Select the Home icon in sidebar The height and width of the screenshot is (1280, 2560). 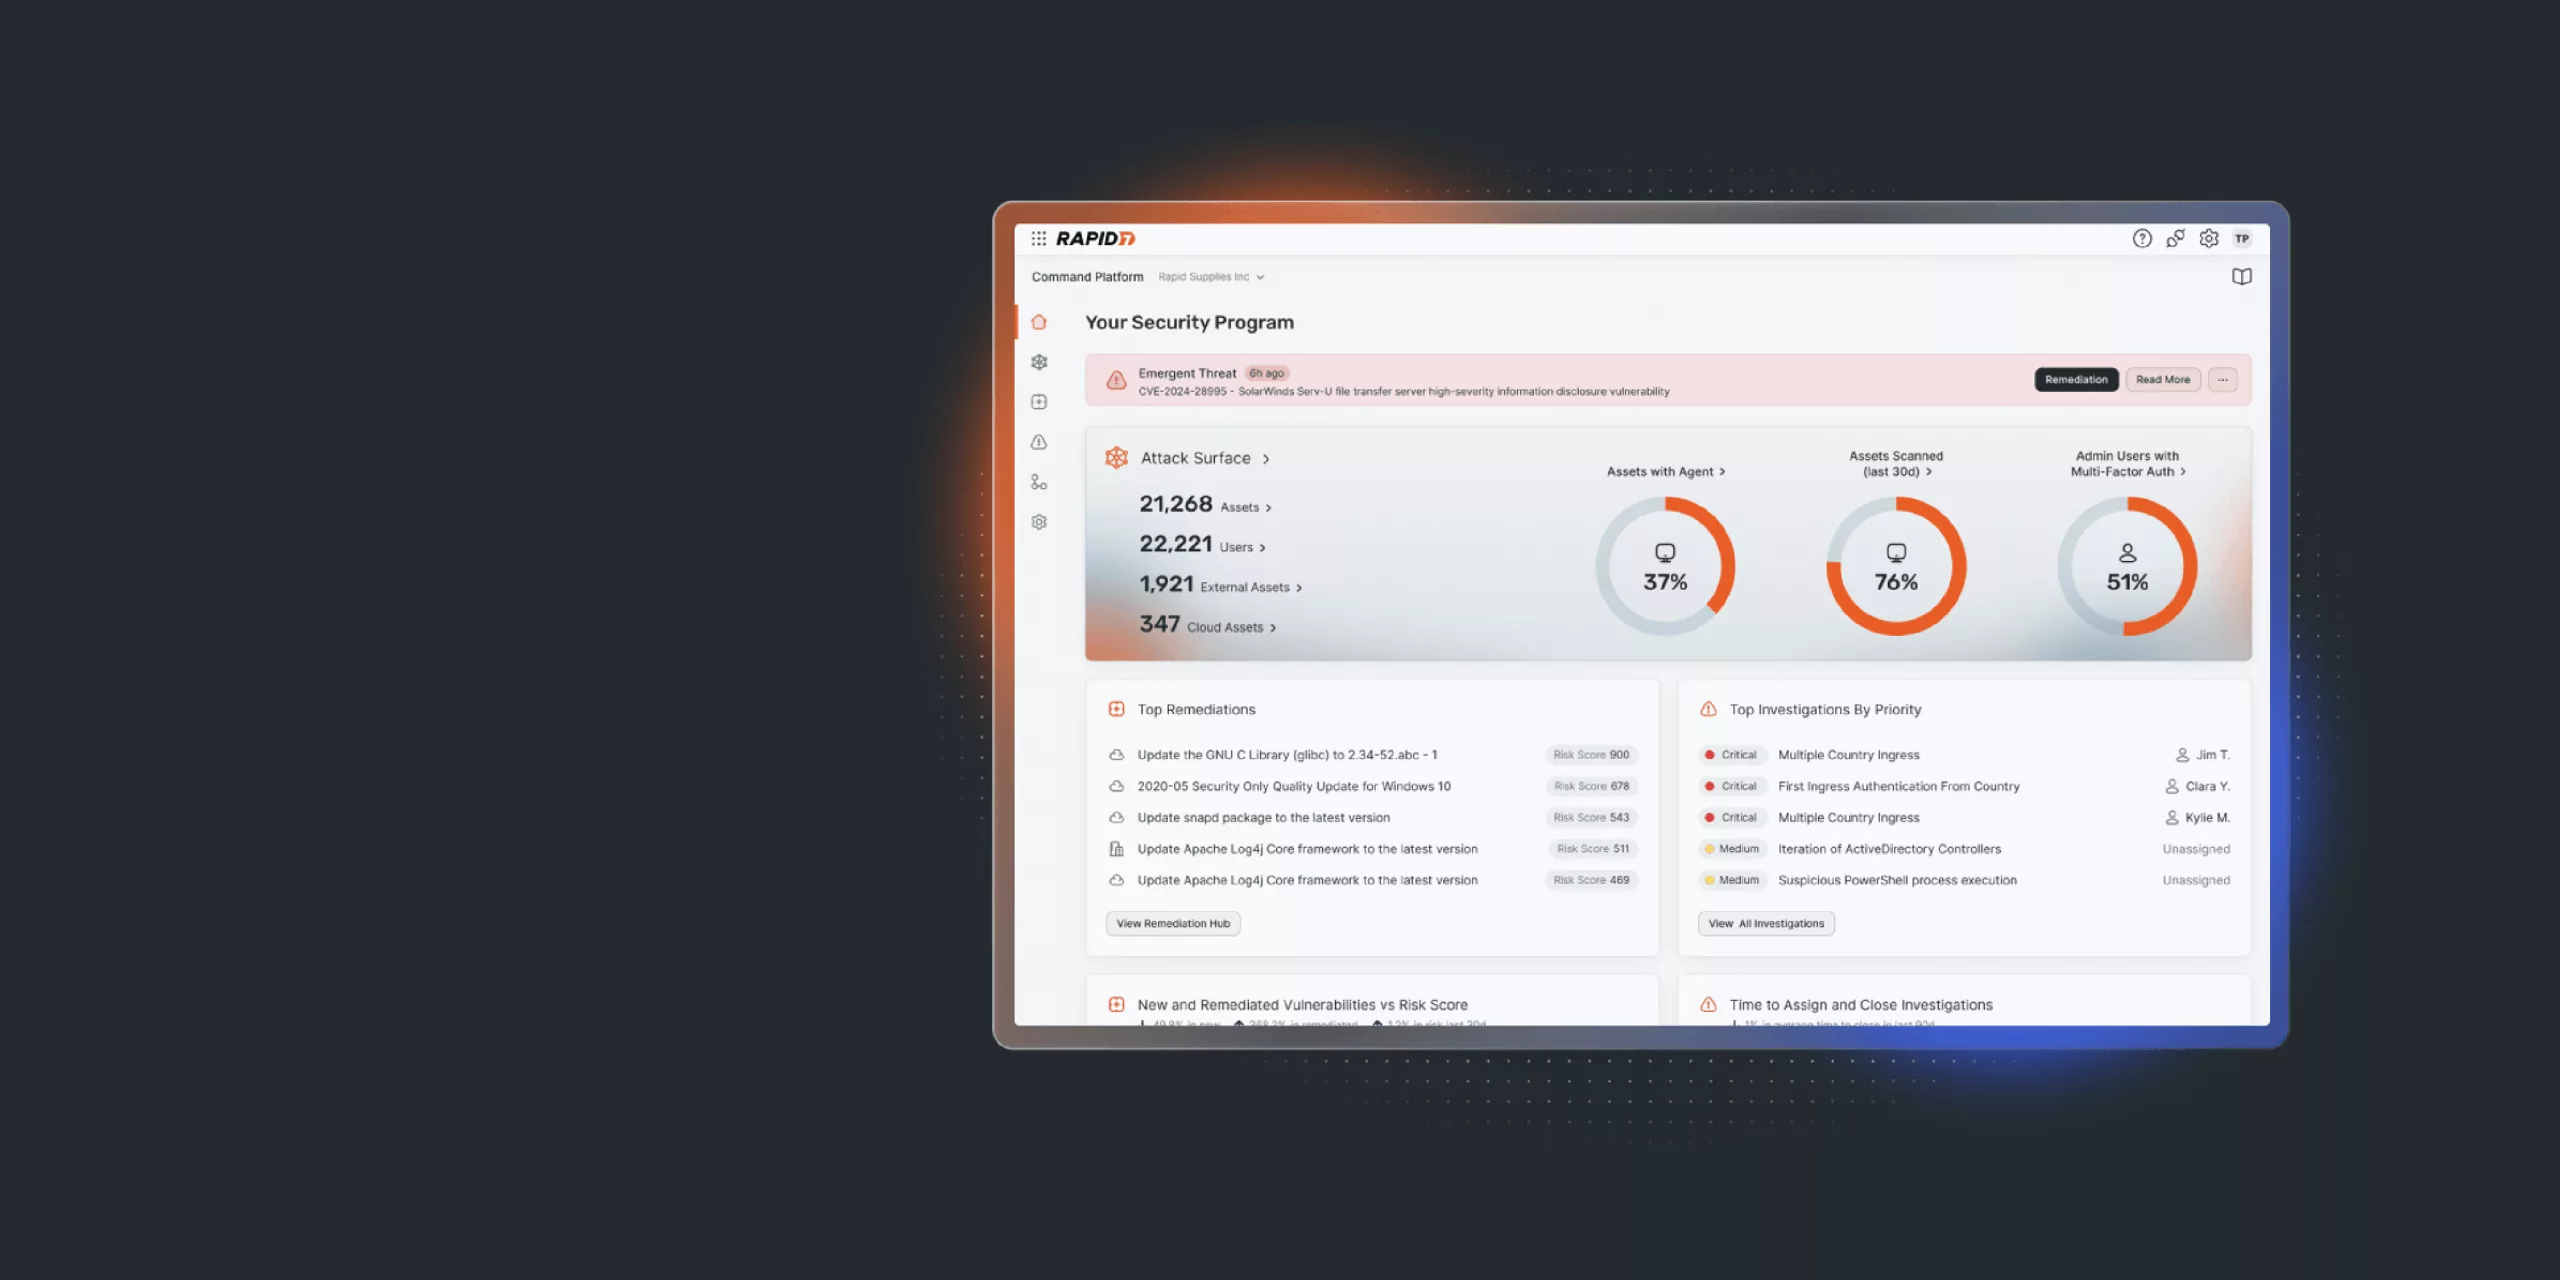click(x=1039, y=322)
